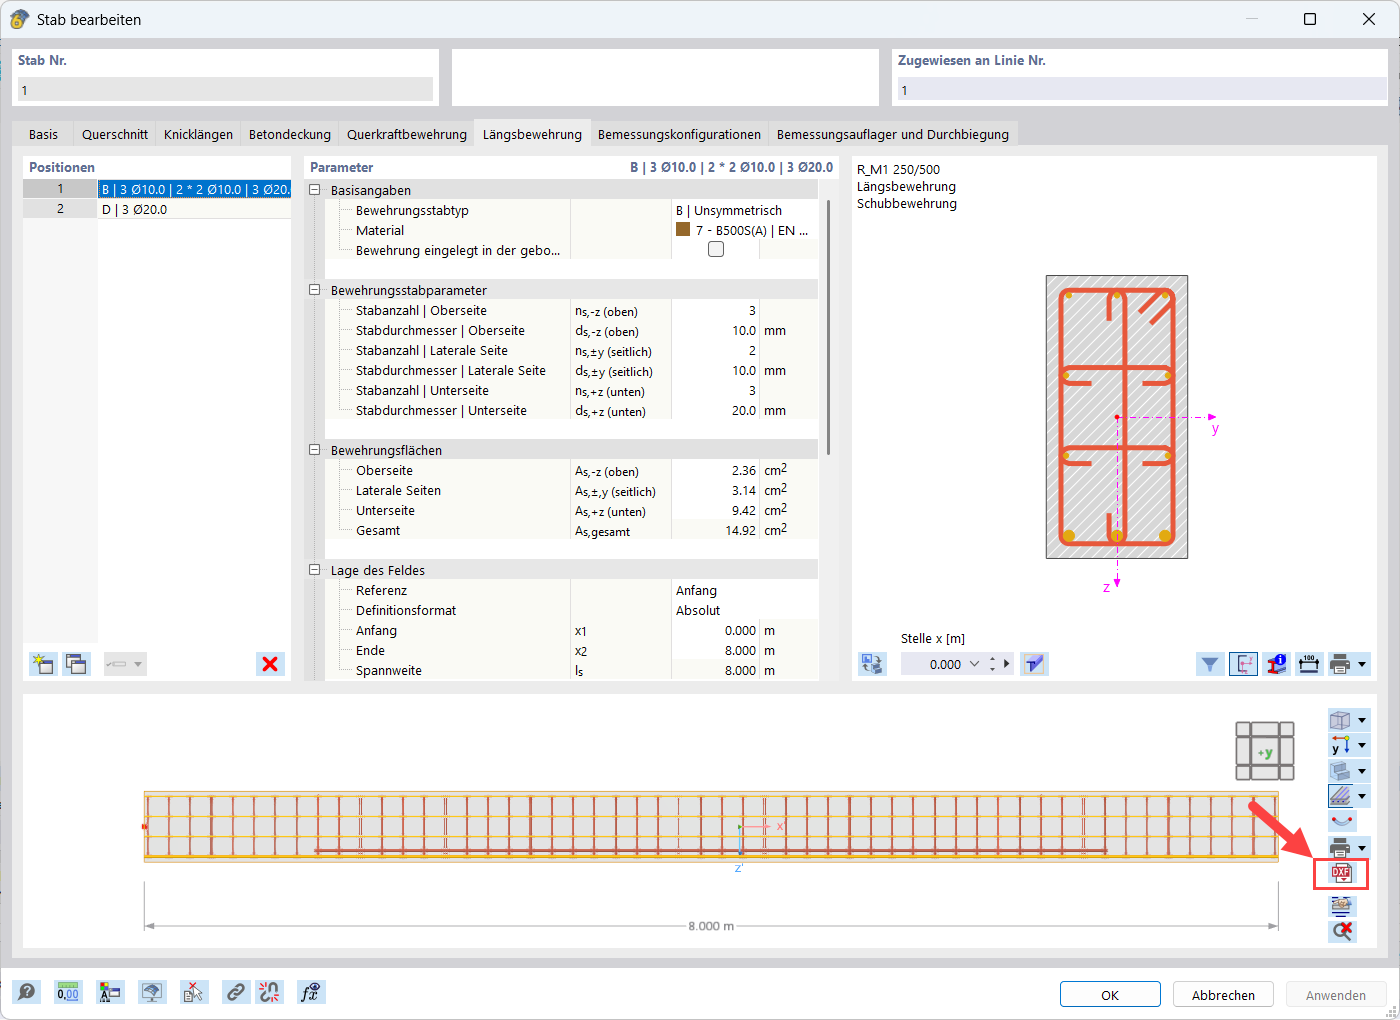Switch to the Basis tab
This screenshot has width=1400, height=1020.
pyautogui.click(x=43, y=134)
